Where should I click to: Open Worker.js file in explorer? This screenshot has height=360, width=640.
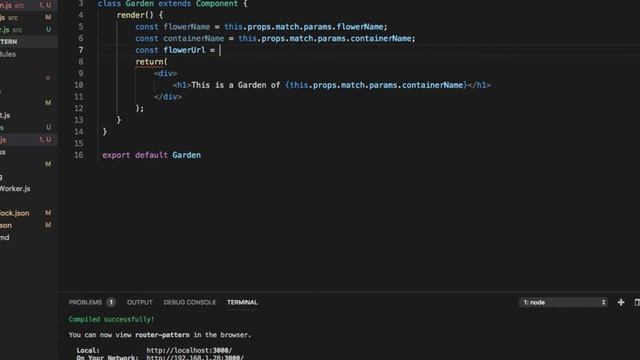coord(15,189)
